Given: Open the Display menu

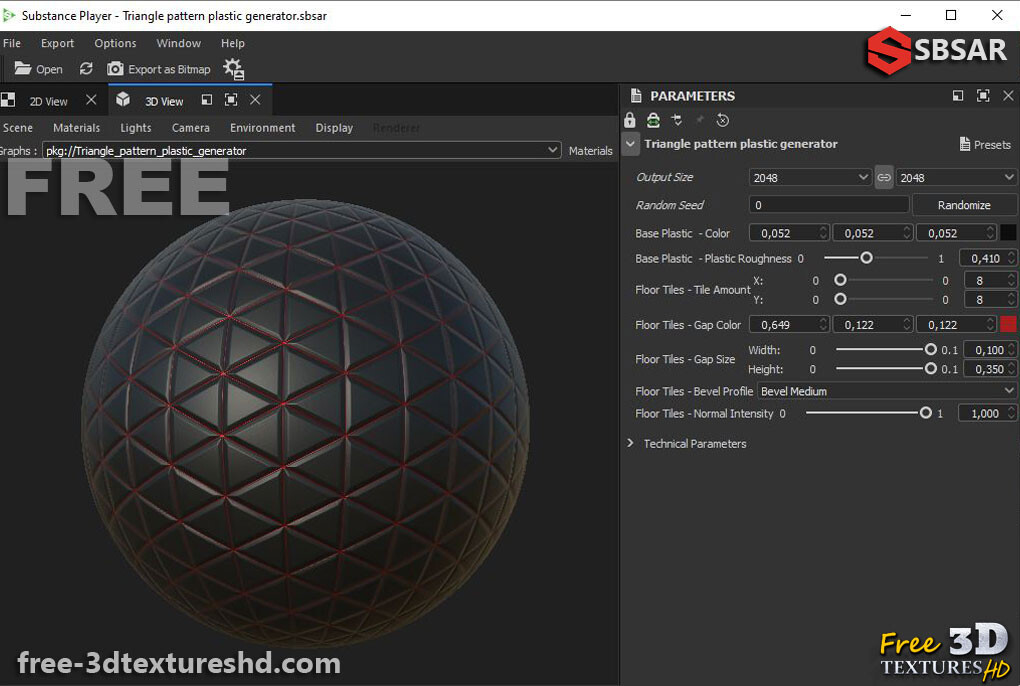Looking at the screenshot, I should [x=334, y=127].
